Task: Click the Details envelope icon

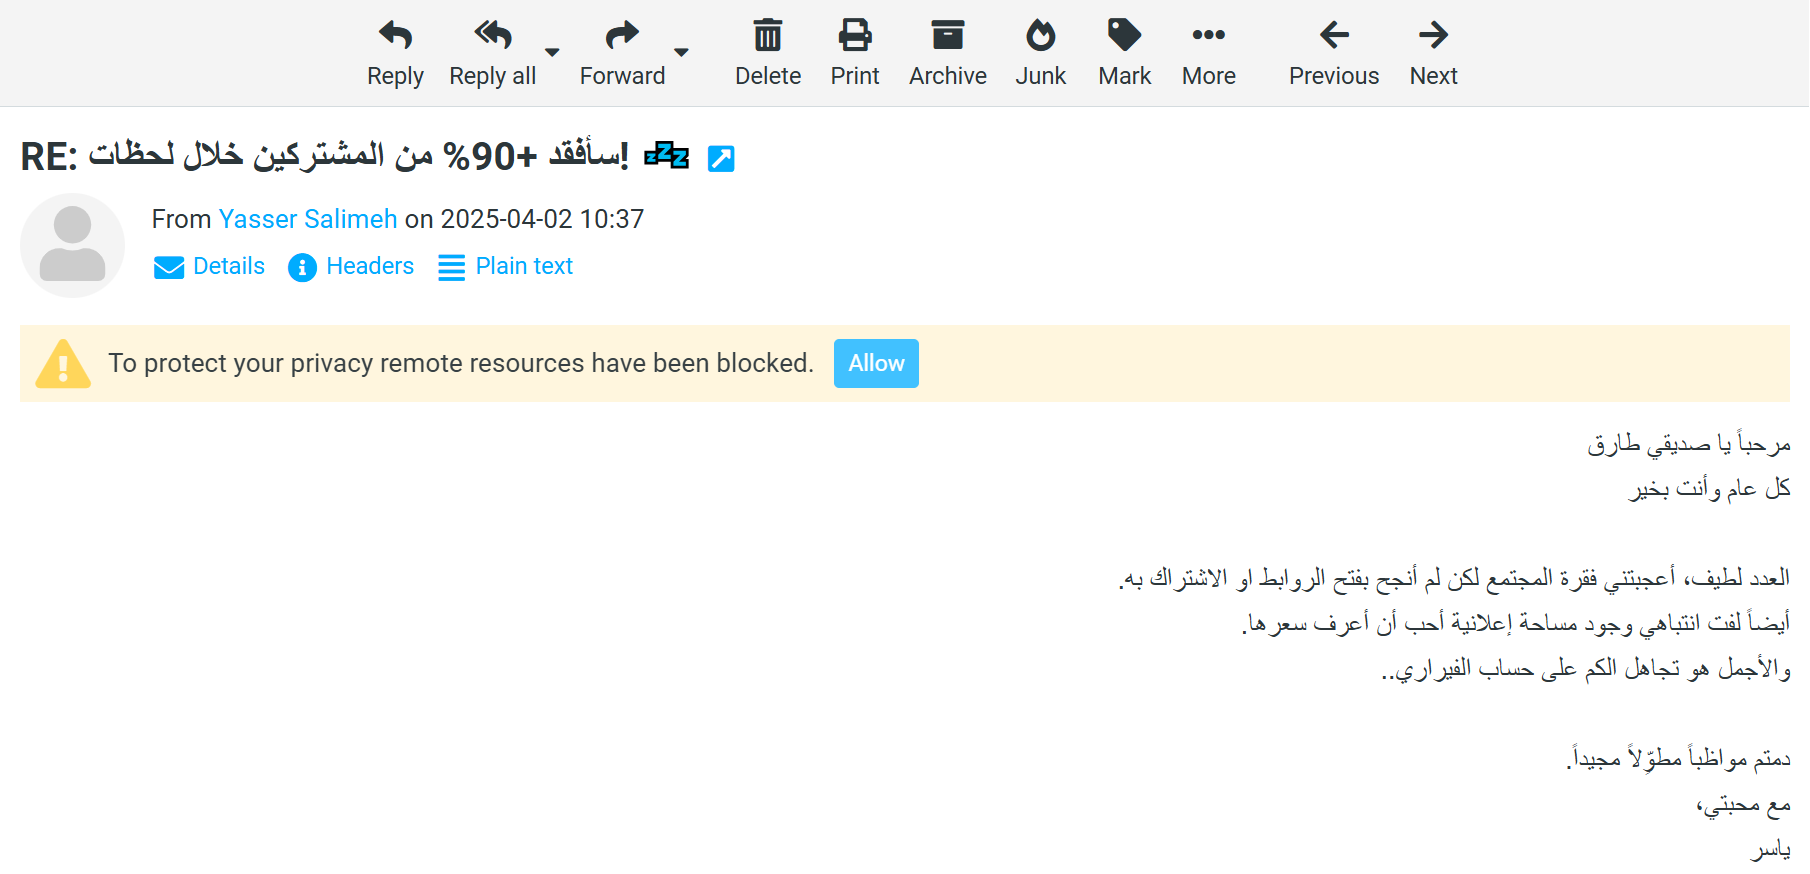Action: (169, 267)
